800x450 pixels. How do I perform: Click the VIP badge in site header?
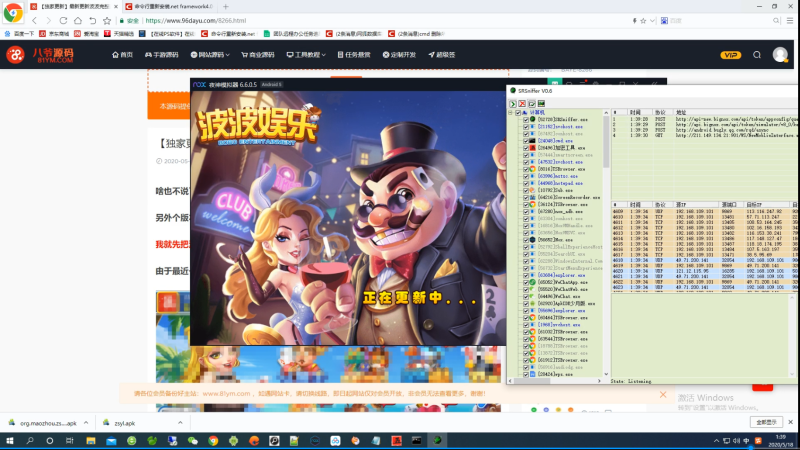click(731, 55)
